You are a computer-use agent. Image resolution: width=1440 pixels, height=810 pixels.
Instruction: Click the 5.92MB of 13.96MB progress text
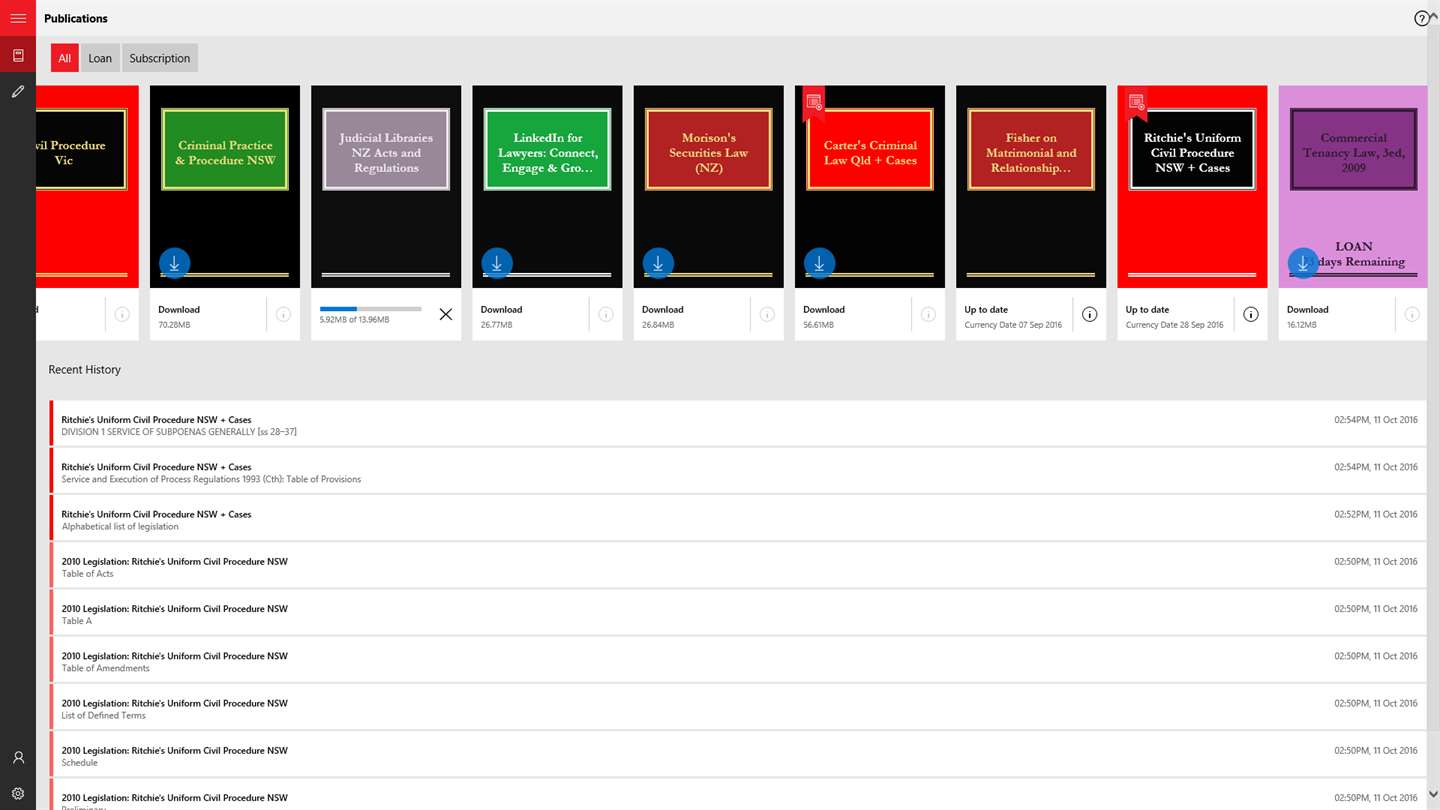click(354, 320)
